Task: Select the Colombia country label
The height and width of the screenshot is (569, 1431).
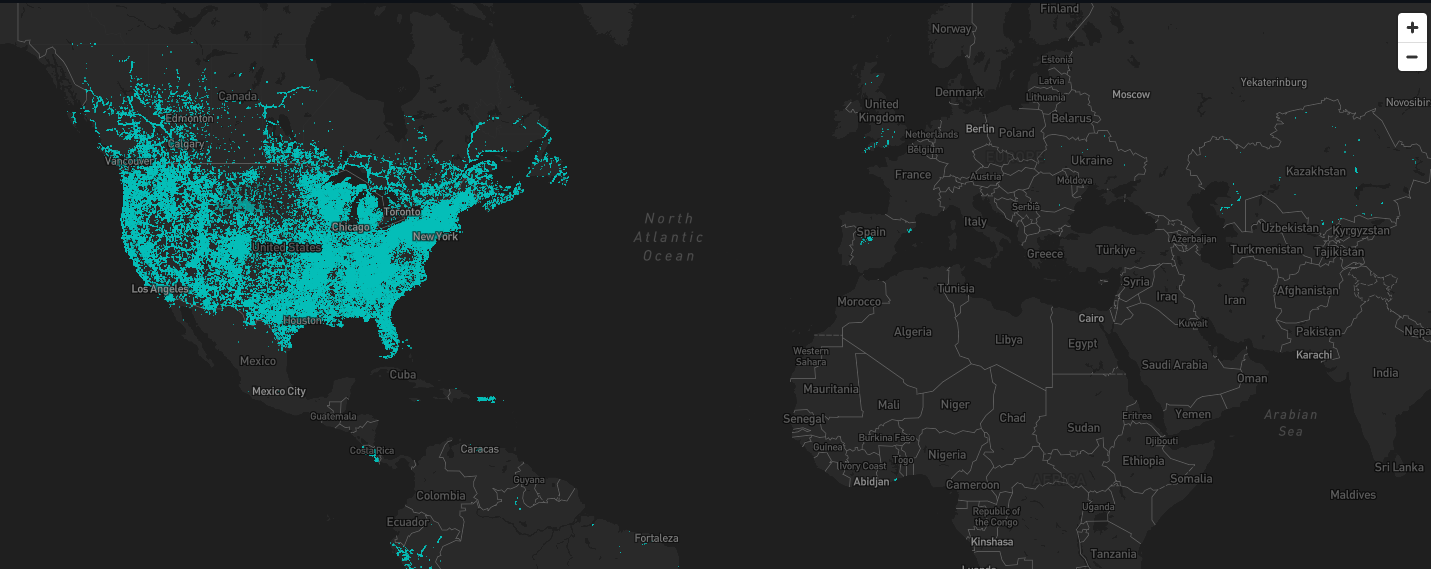Action: 441,495
